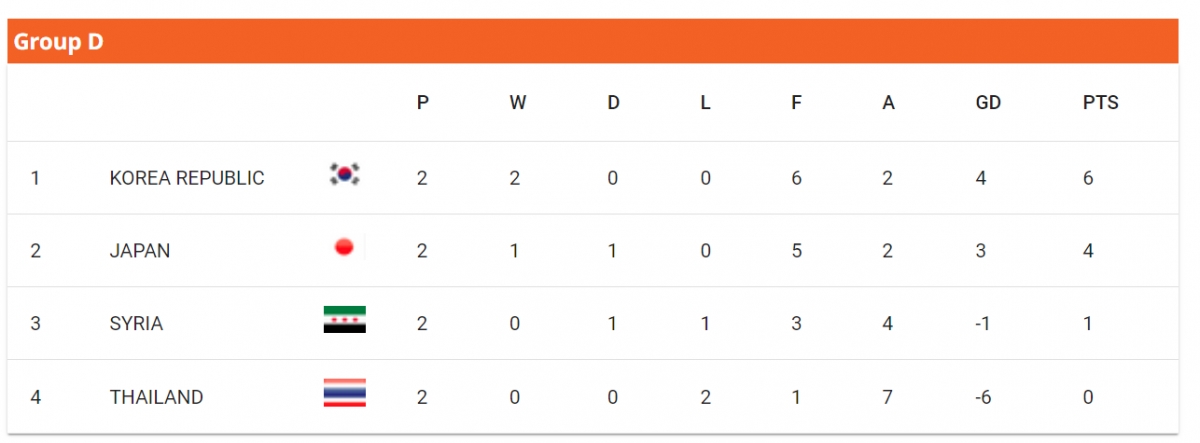The width and height of the screenshot is (1200, 443).
Task: Click the Japan flag icon
Action: click(x=344, y=247)
